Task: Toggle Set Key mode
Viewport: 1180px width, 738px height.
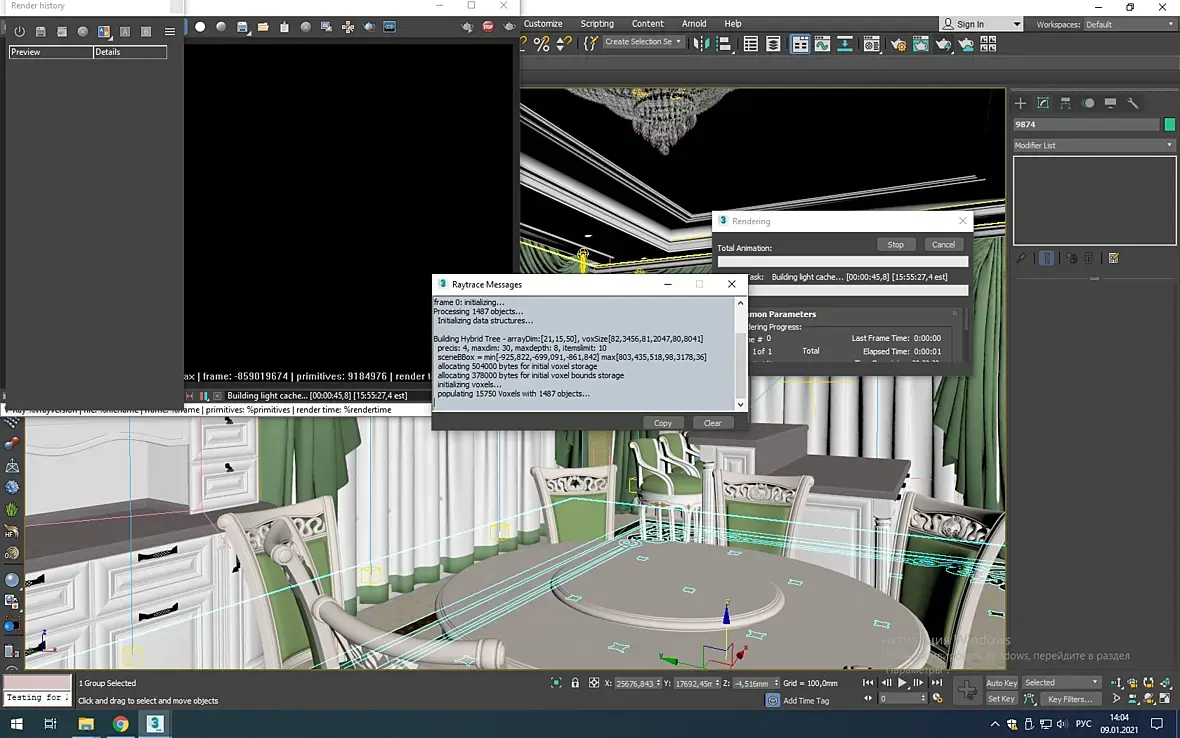Action: pos(1001,699)
